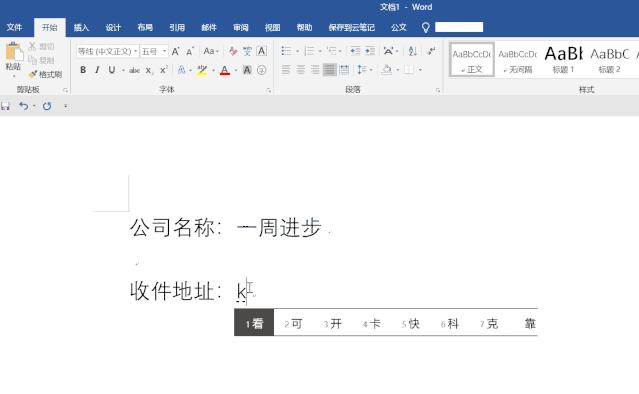Save the document from quick access toolbar

5,106
